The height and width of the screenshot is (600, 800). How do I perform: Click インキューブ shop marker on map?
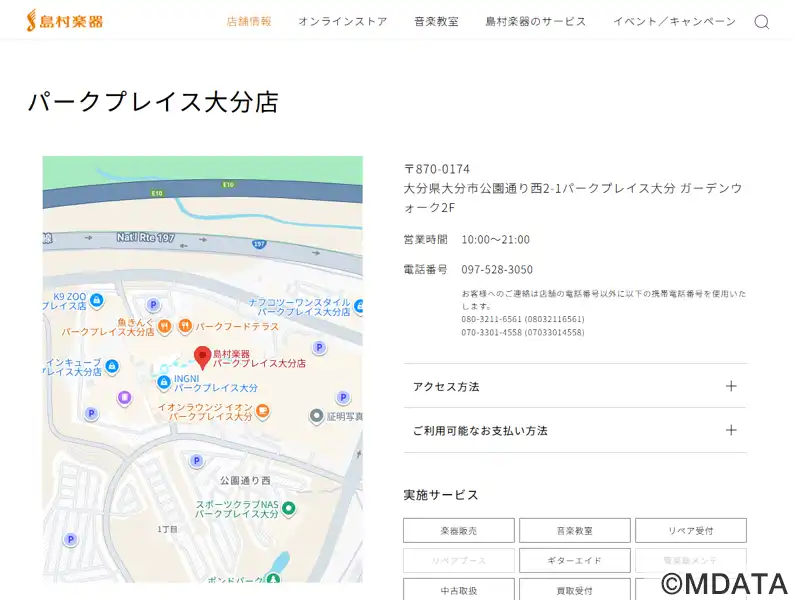(x=112, y=366)
